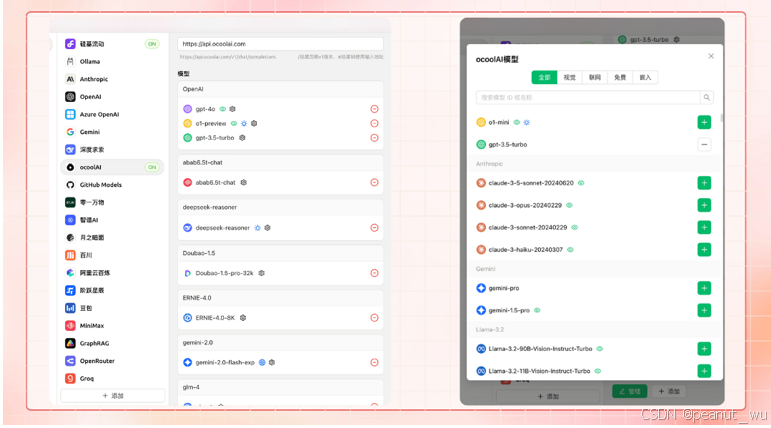The width and height of the screenshot is (771, 428).
Task: Click search magnifier in ocoolAI model dialog
Action: (x=707, y=97)
